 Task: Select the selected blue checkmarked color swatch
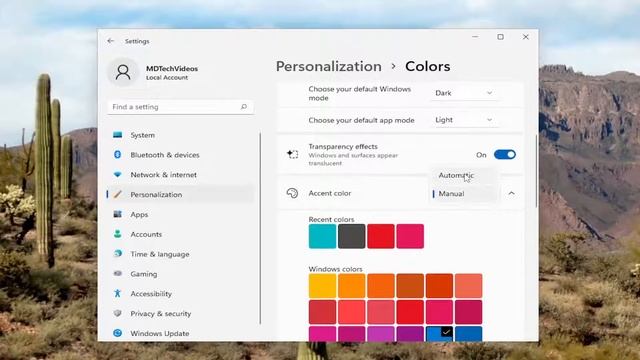[439, 333]
